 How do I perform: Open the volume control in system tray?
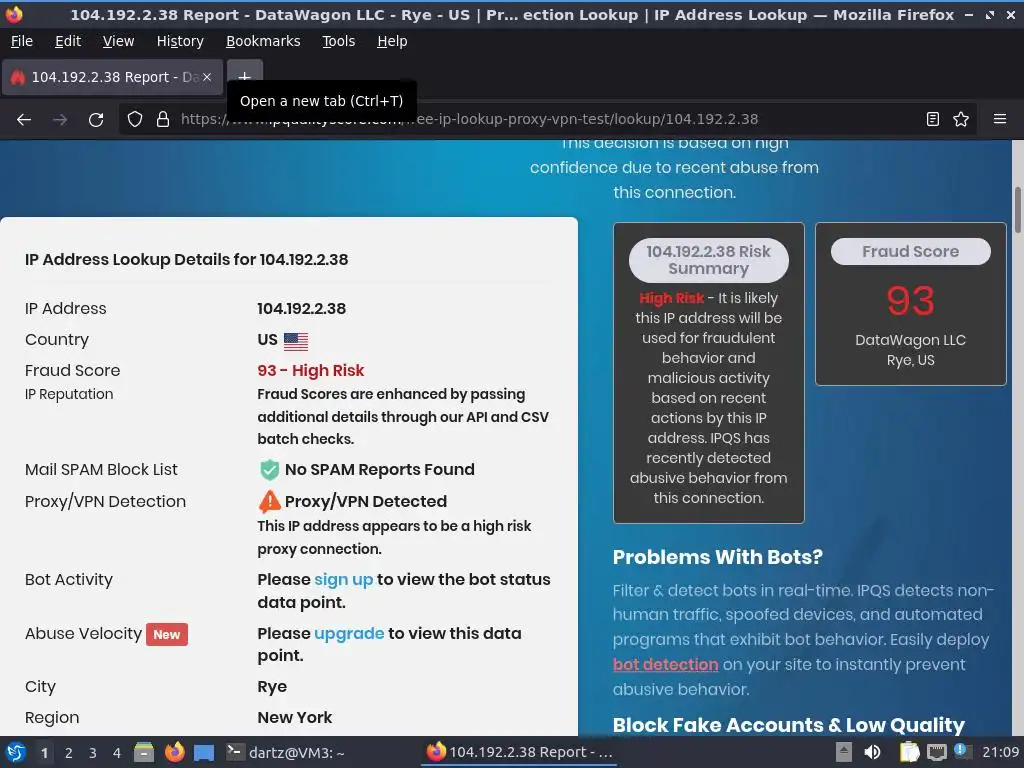(x=872, y=752)
